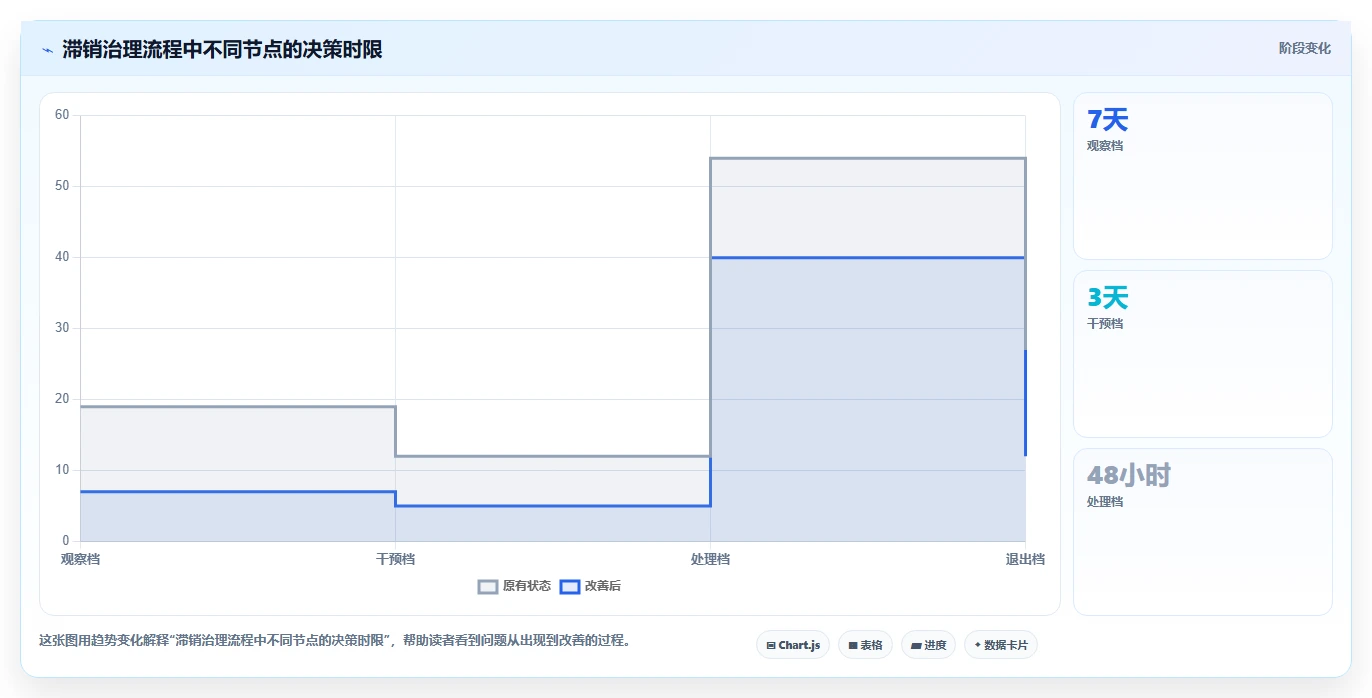Open the 7天 观察档 card
Viewport: 1372px width, 698px height.
point(1202,176)
